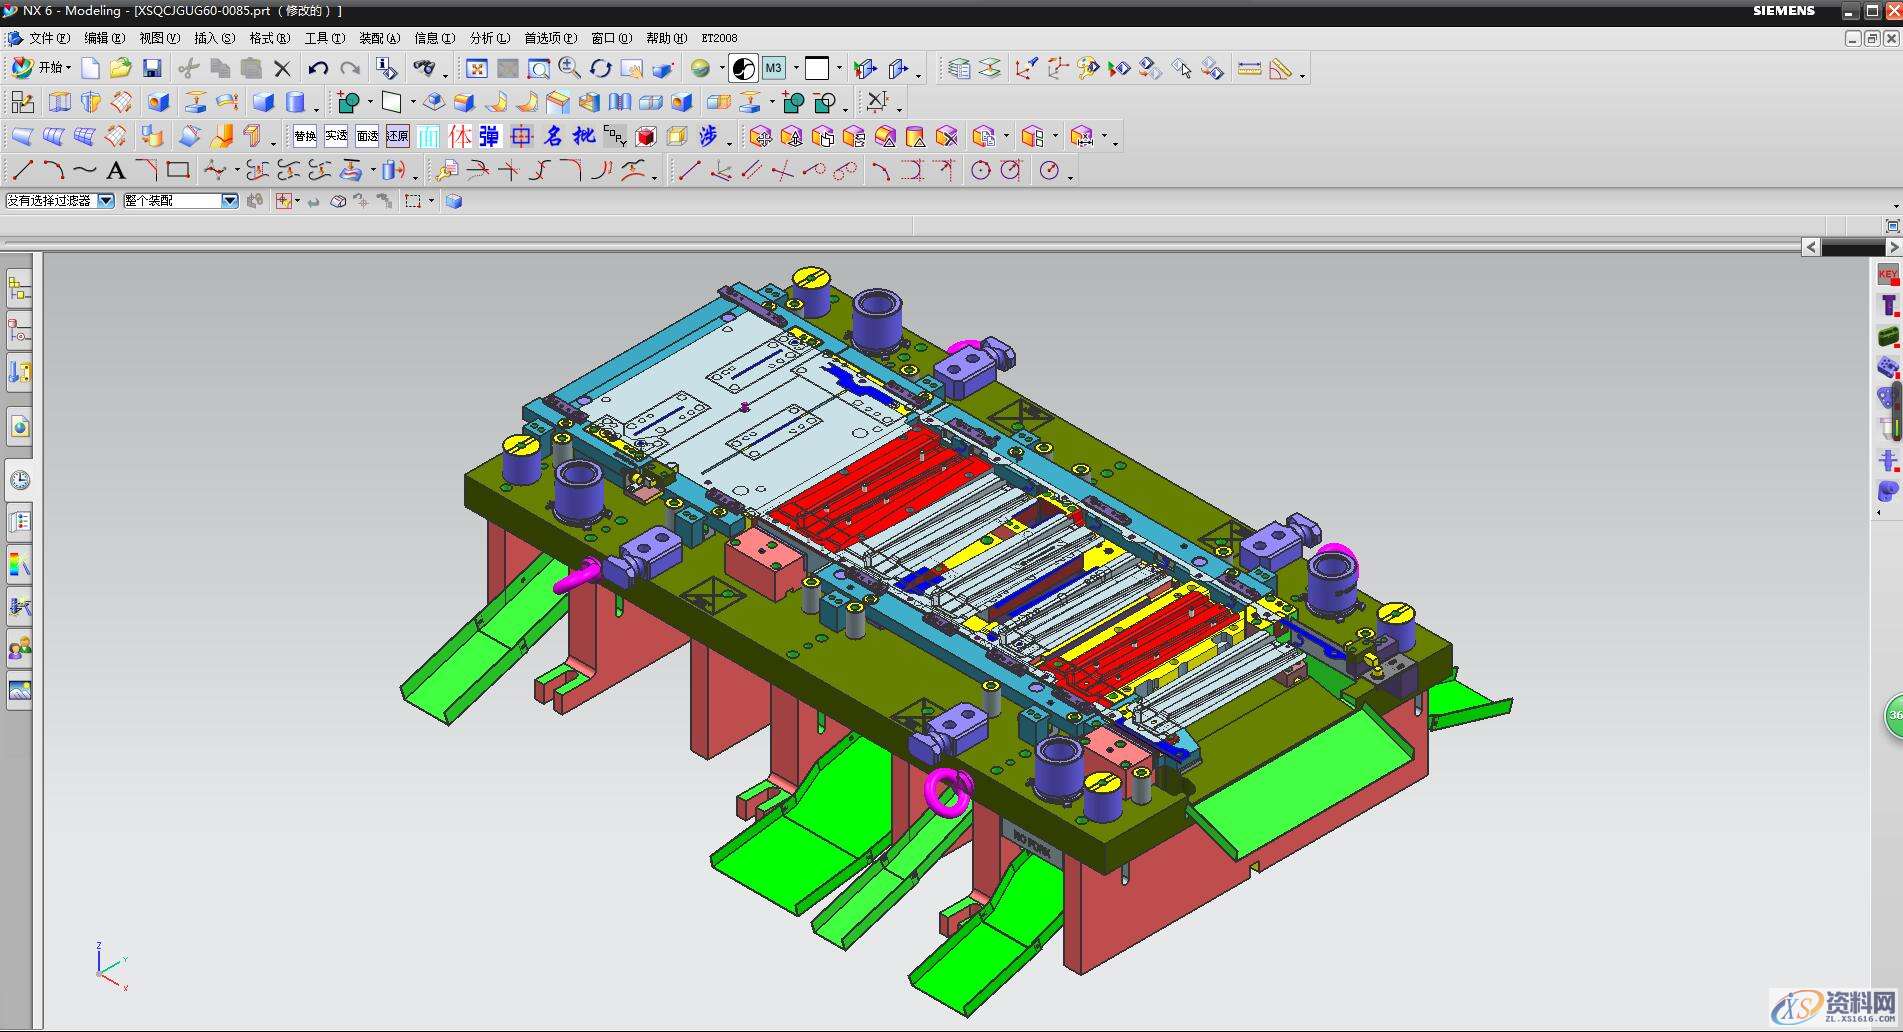Image resolution: width=1903 pixels, height=1032 pixels.
Task: Click the Rotate view icon
Action: click(x=600, y=68)
